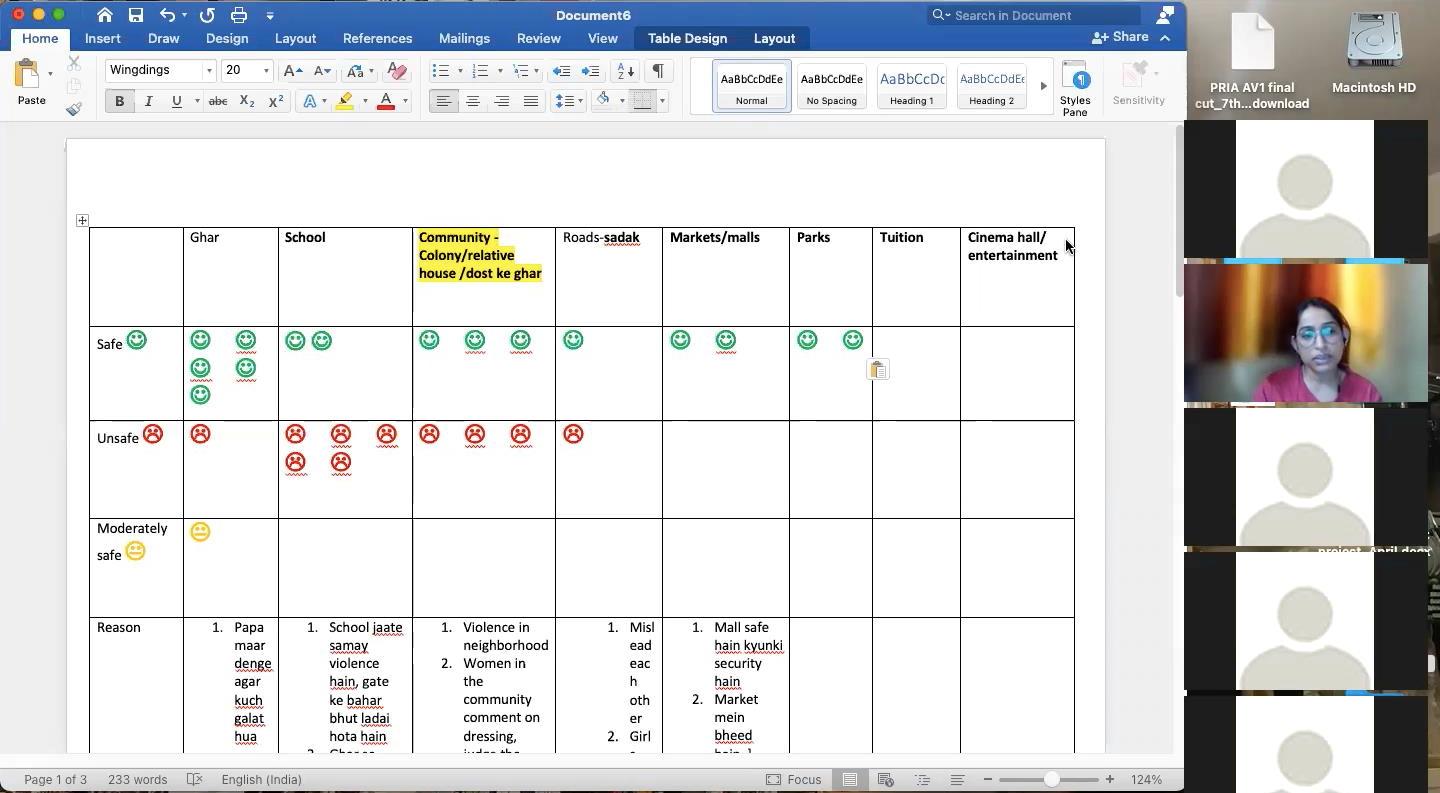Expand the styles gallery arrow

pyautogui.click(x=1043, y=86)
